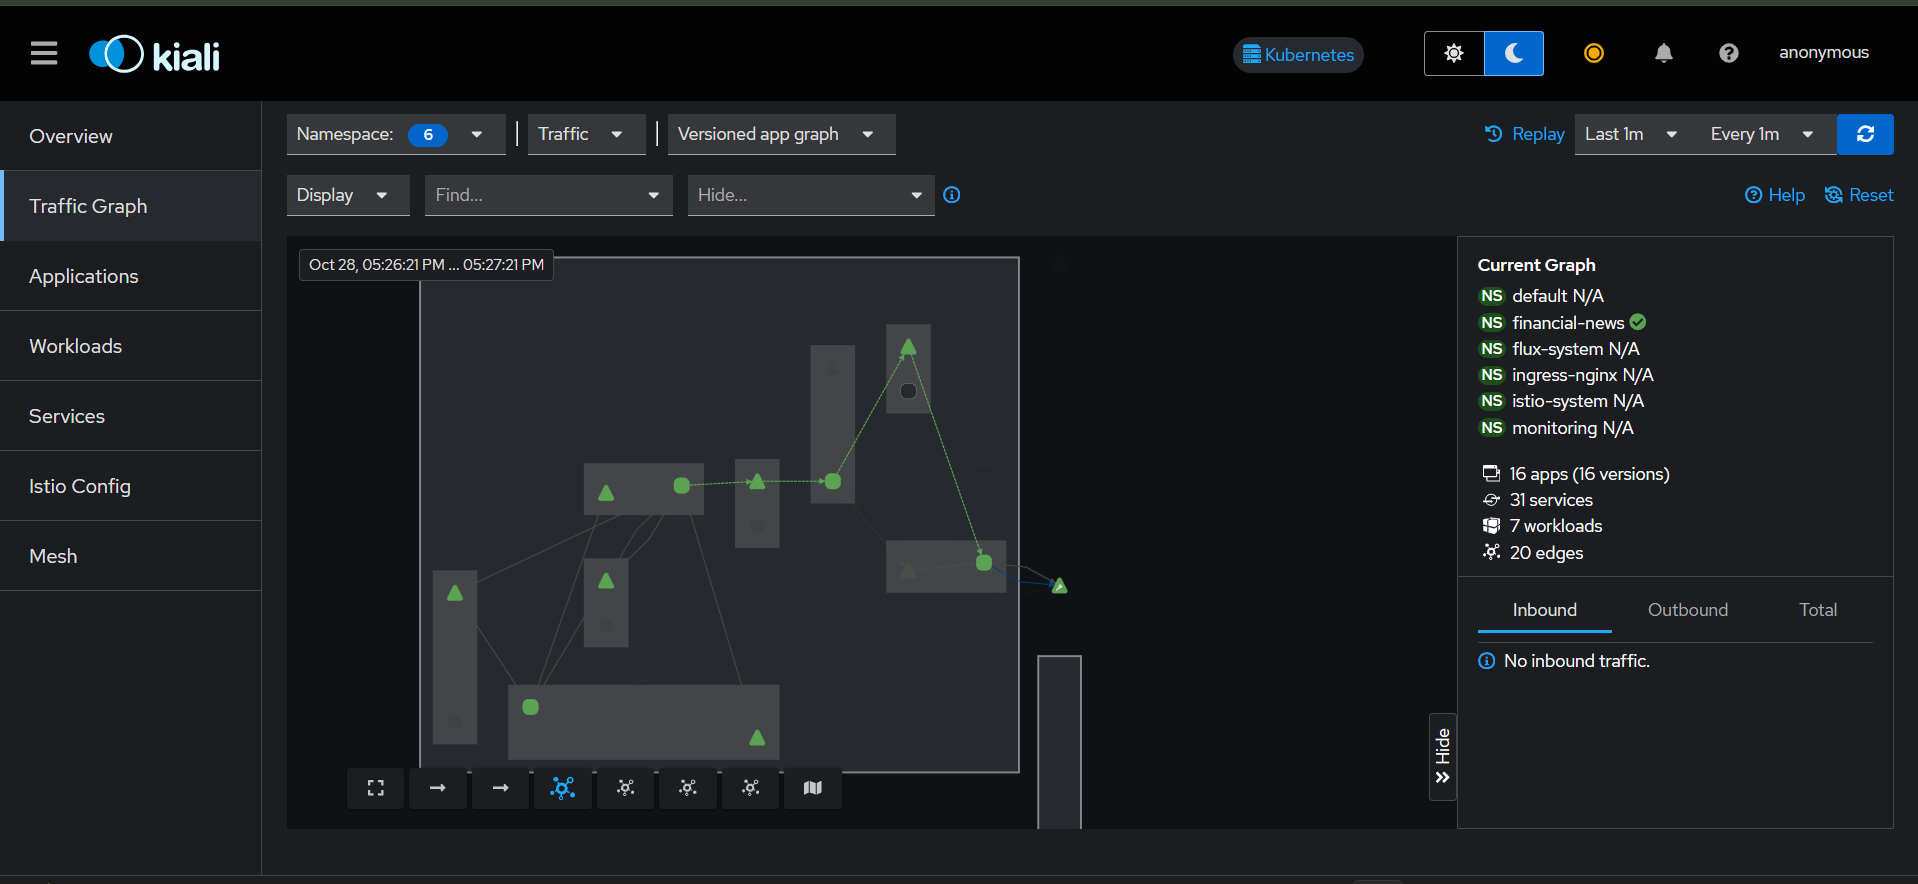
Task: Switch to dark theme
Action: [1514, 53]
